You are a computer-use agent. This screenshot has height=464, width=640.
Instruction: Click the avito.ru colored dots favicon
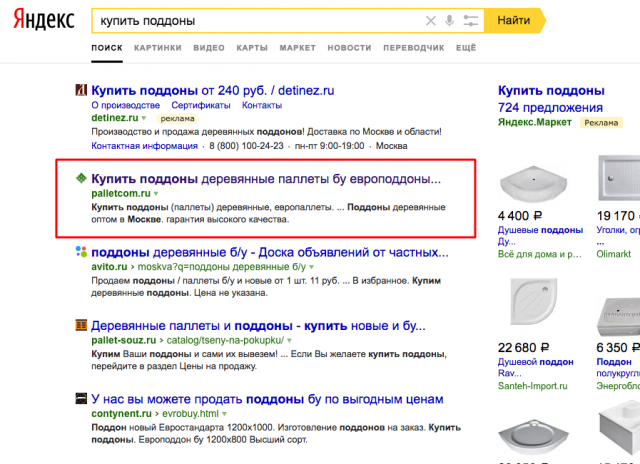coord(81,252)
